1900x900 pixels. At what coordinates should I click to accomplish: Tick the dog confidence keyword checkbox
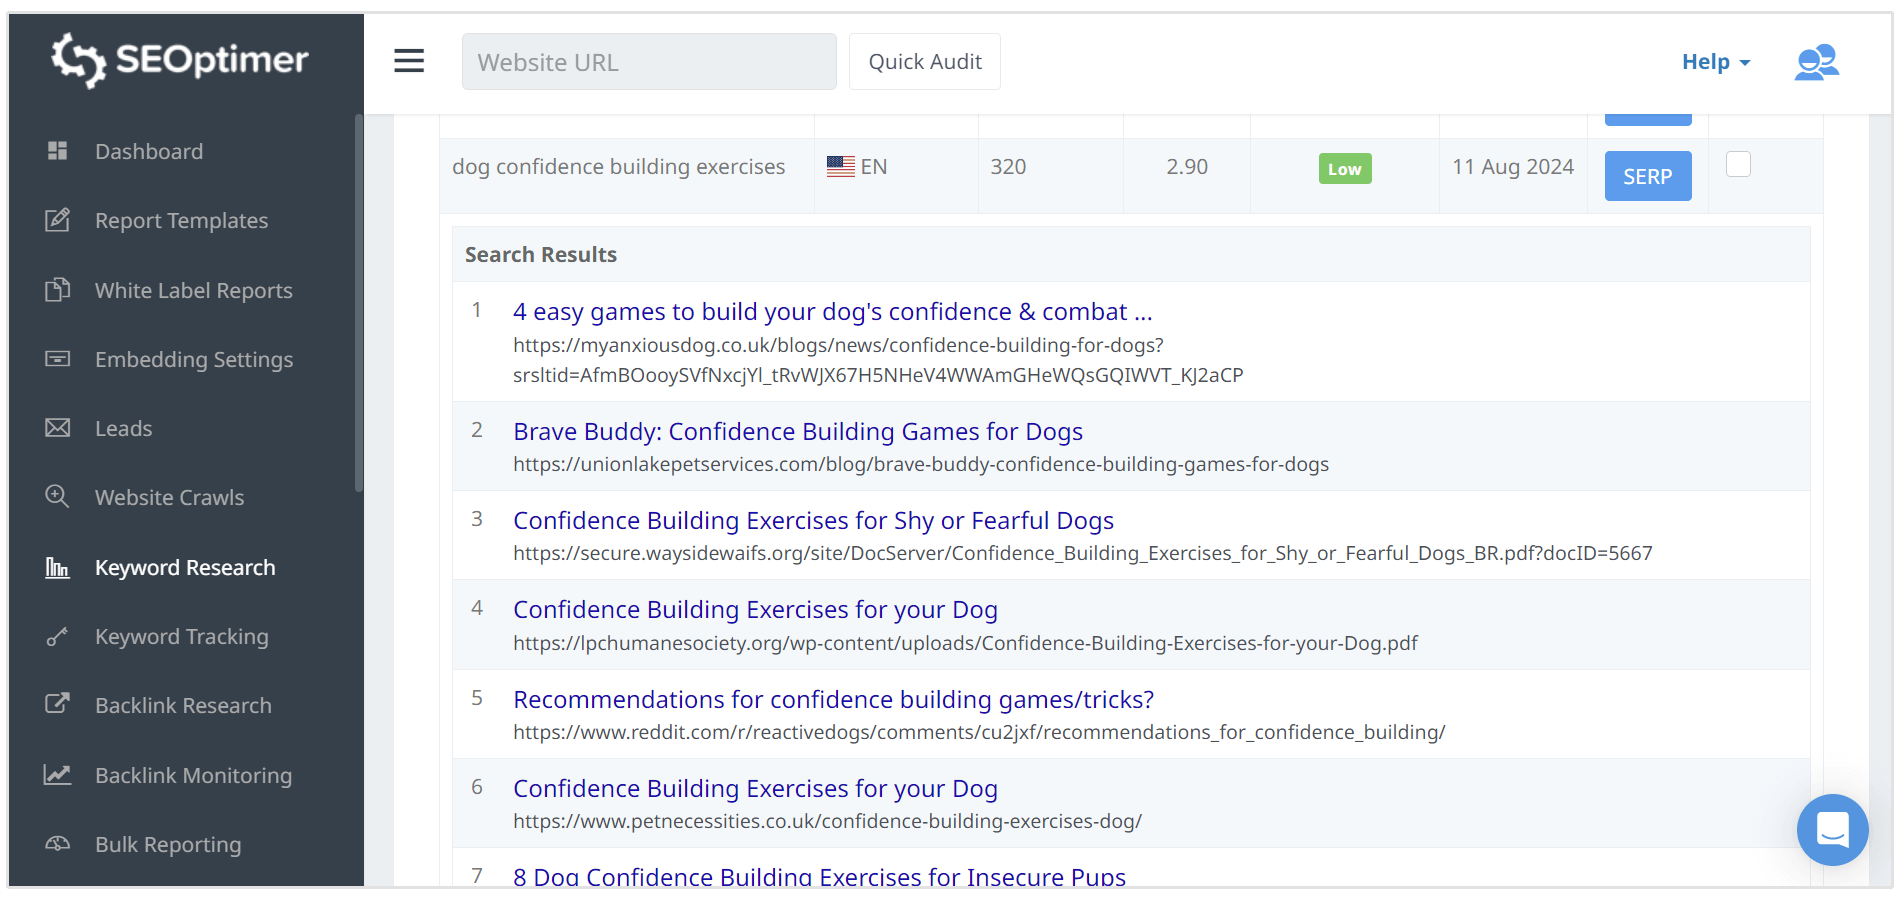(1738, 165)
